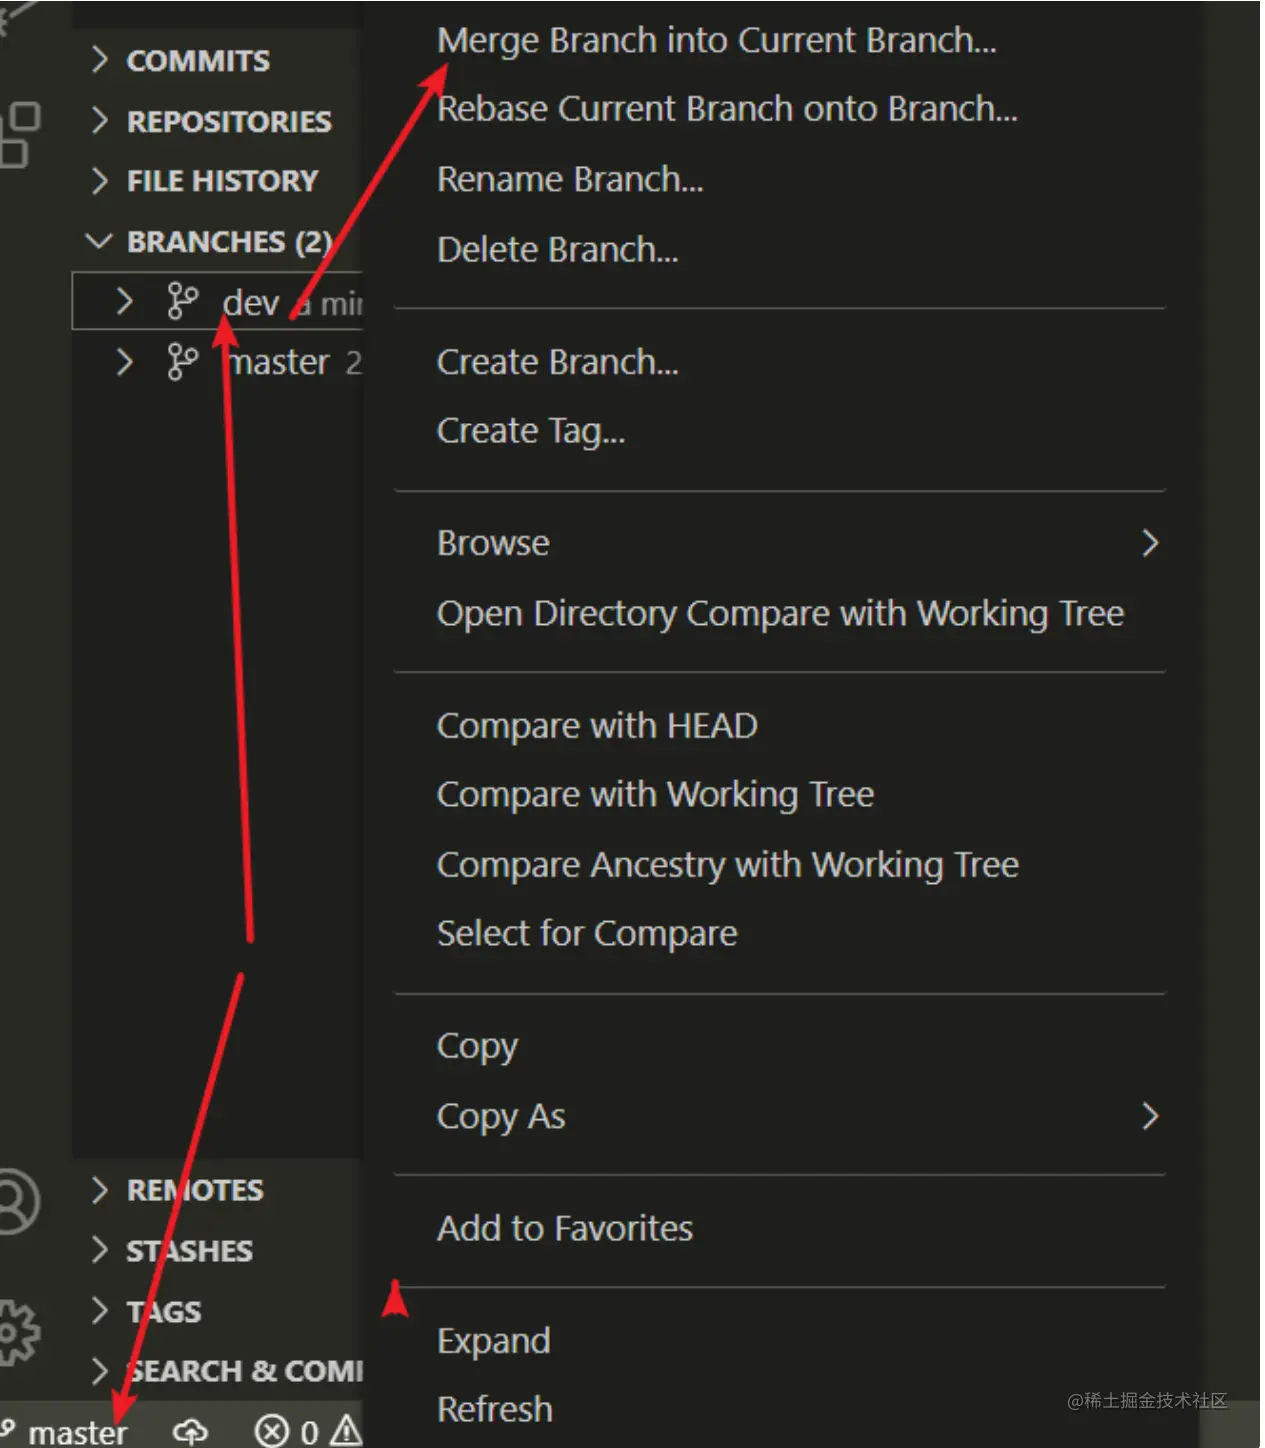Viewport: 1265px width, 1448px height.
Task: Expand the STASHES section
Action: [x=100, y=1250]
